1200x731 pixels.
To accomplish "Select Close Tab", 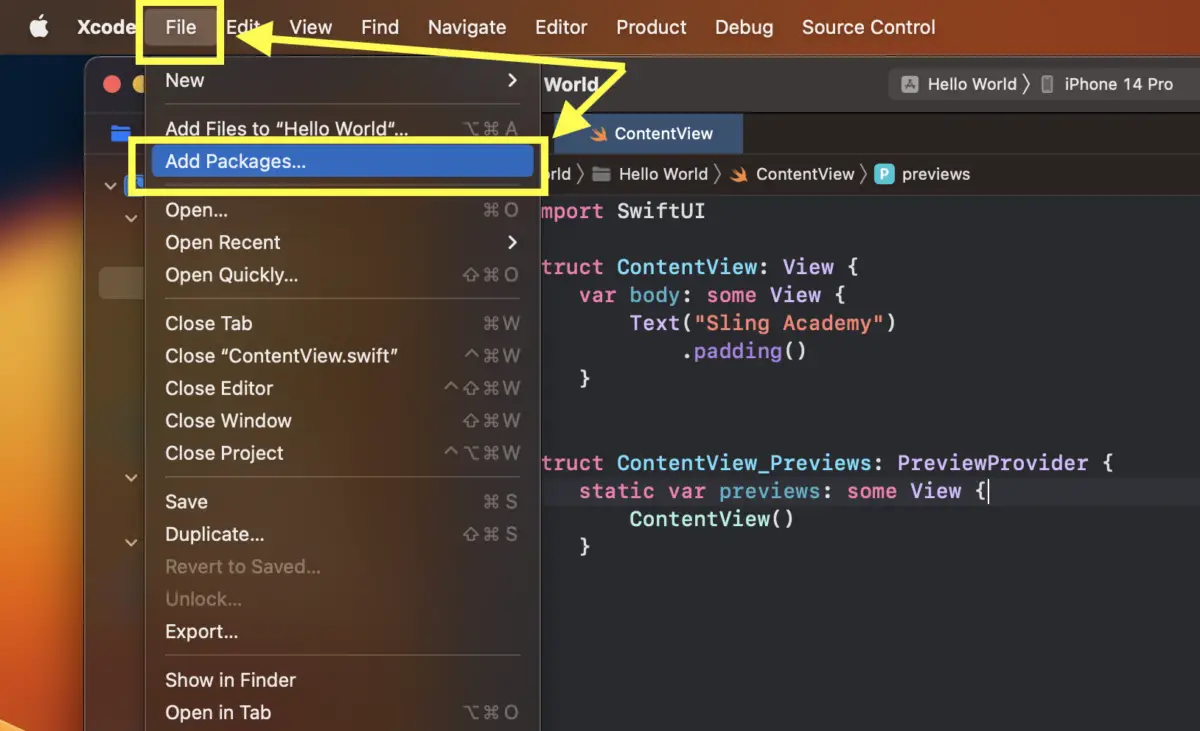I will pos(342,323).
